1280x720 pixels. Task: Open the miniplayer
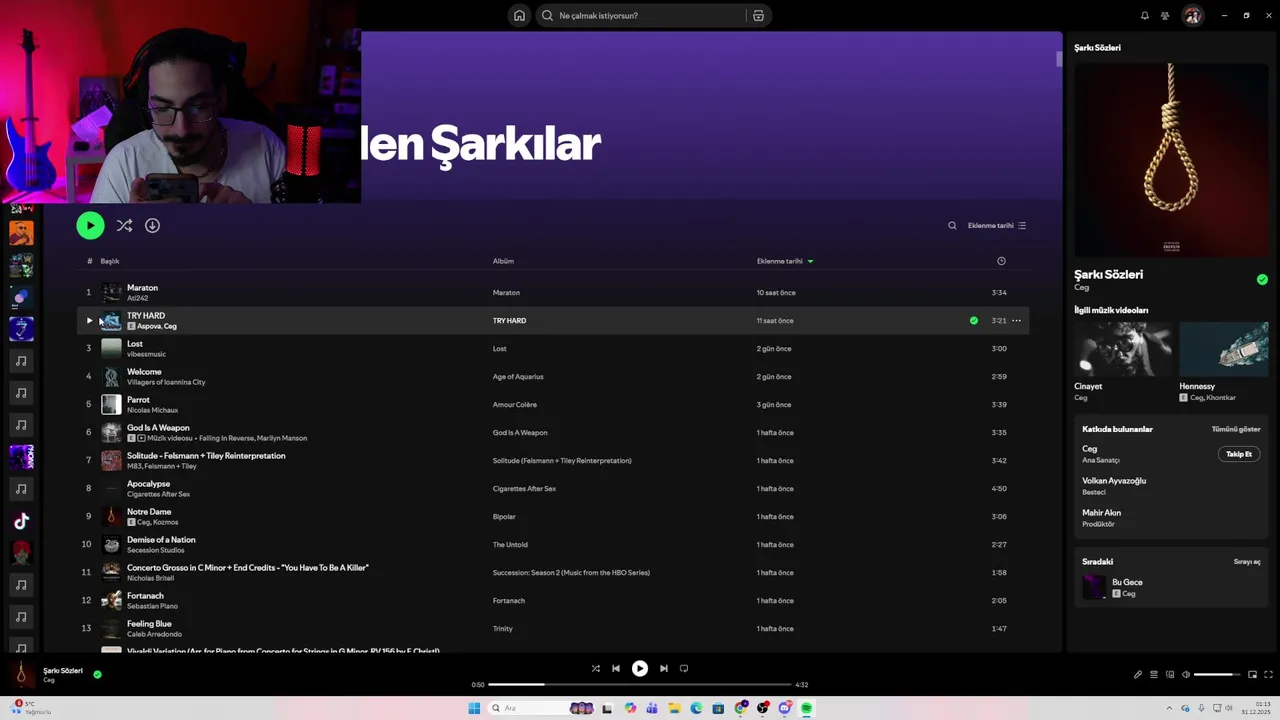click(x=1252, y=674)
